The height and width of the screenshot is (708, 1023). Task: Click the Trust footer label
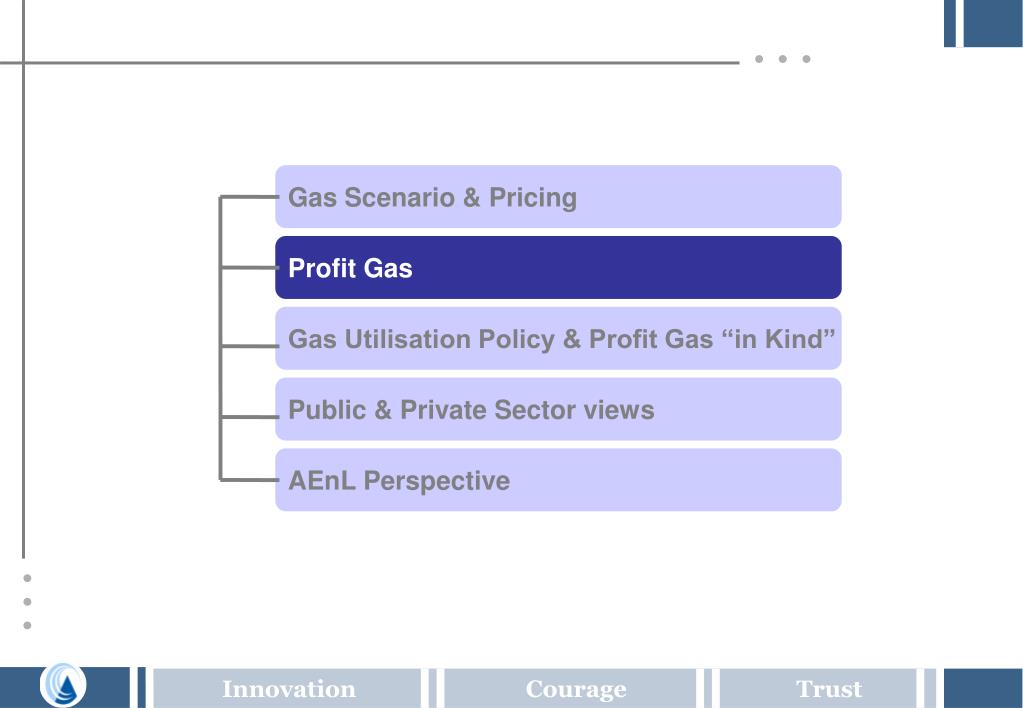(829, 689)
